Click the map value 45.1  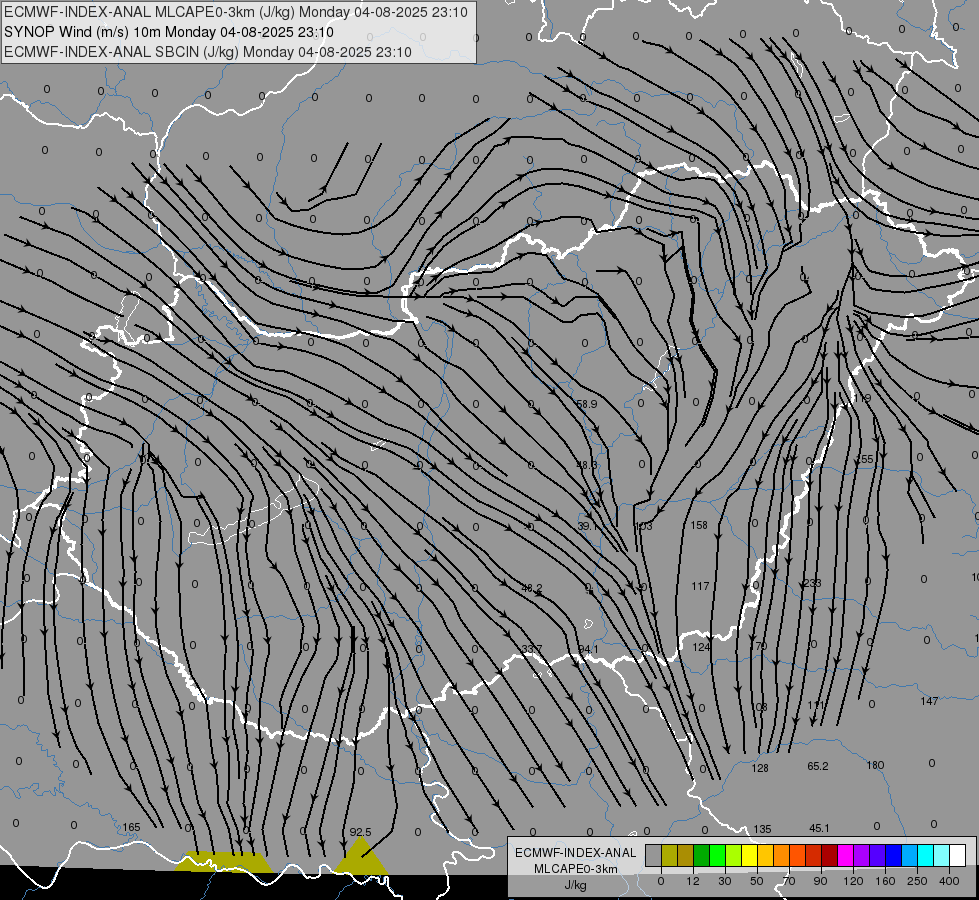(x=819, y=828)
